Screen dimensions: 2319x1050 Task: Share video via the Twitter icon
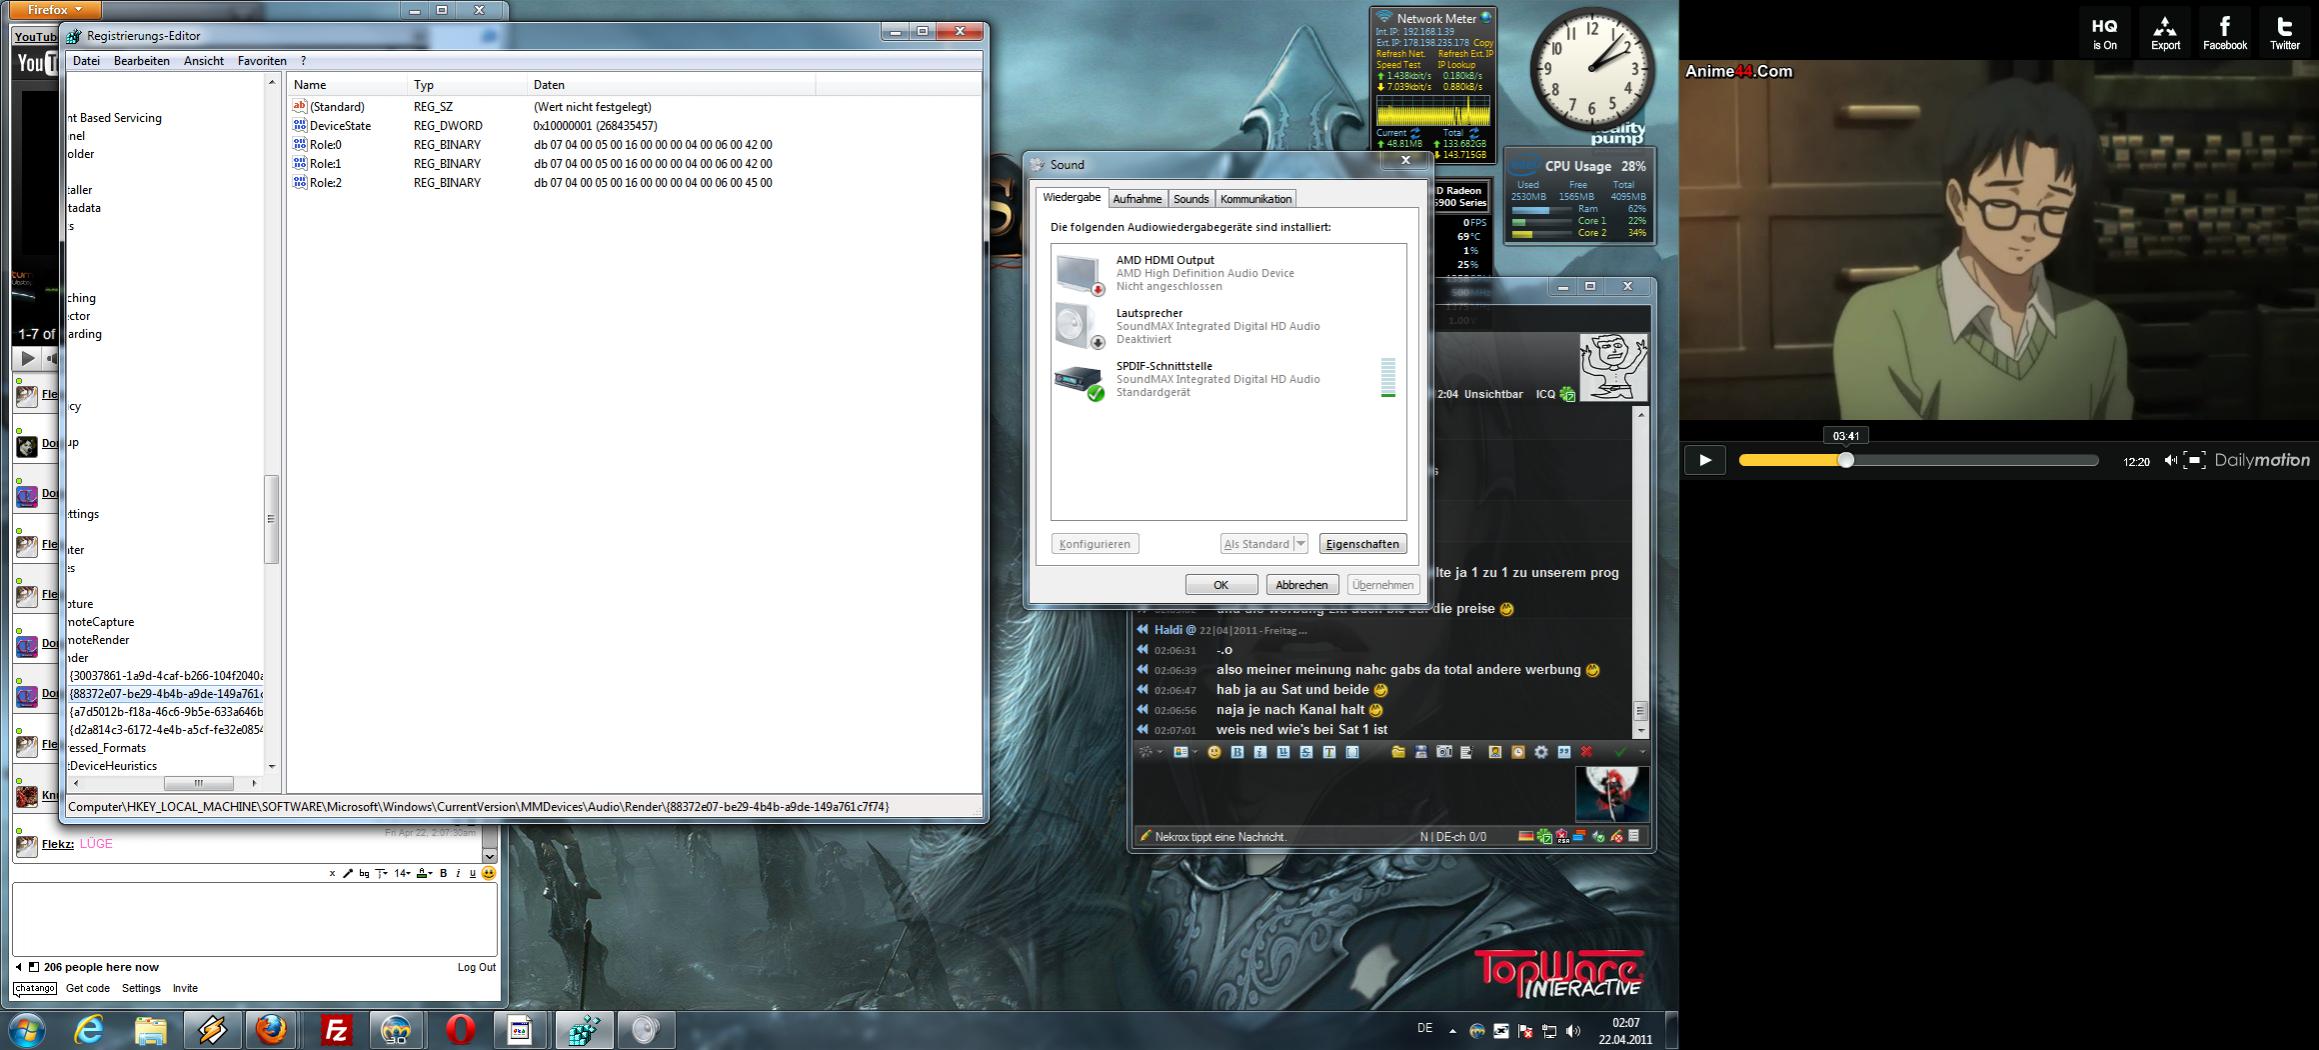(2285, 33)
